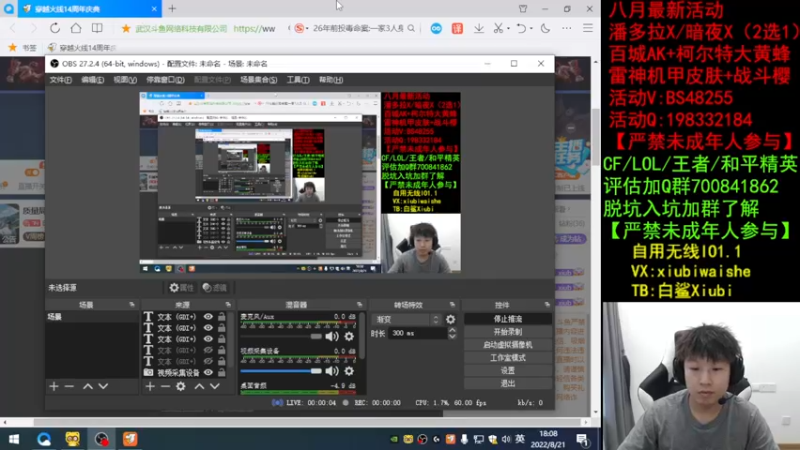The image size is (800, 450).
Task: Switch to 工作室模式
Action: click(508, 358)
